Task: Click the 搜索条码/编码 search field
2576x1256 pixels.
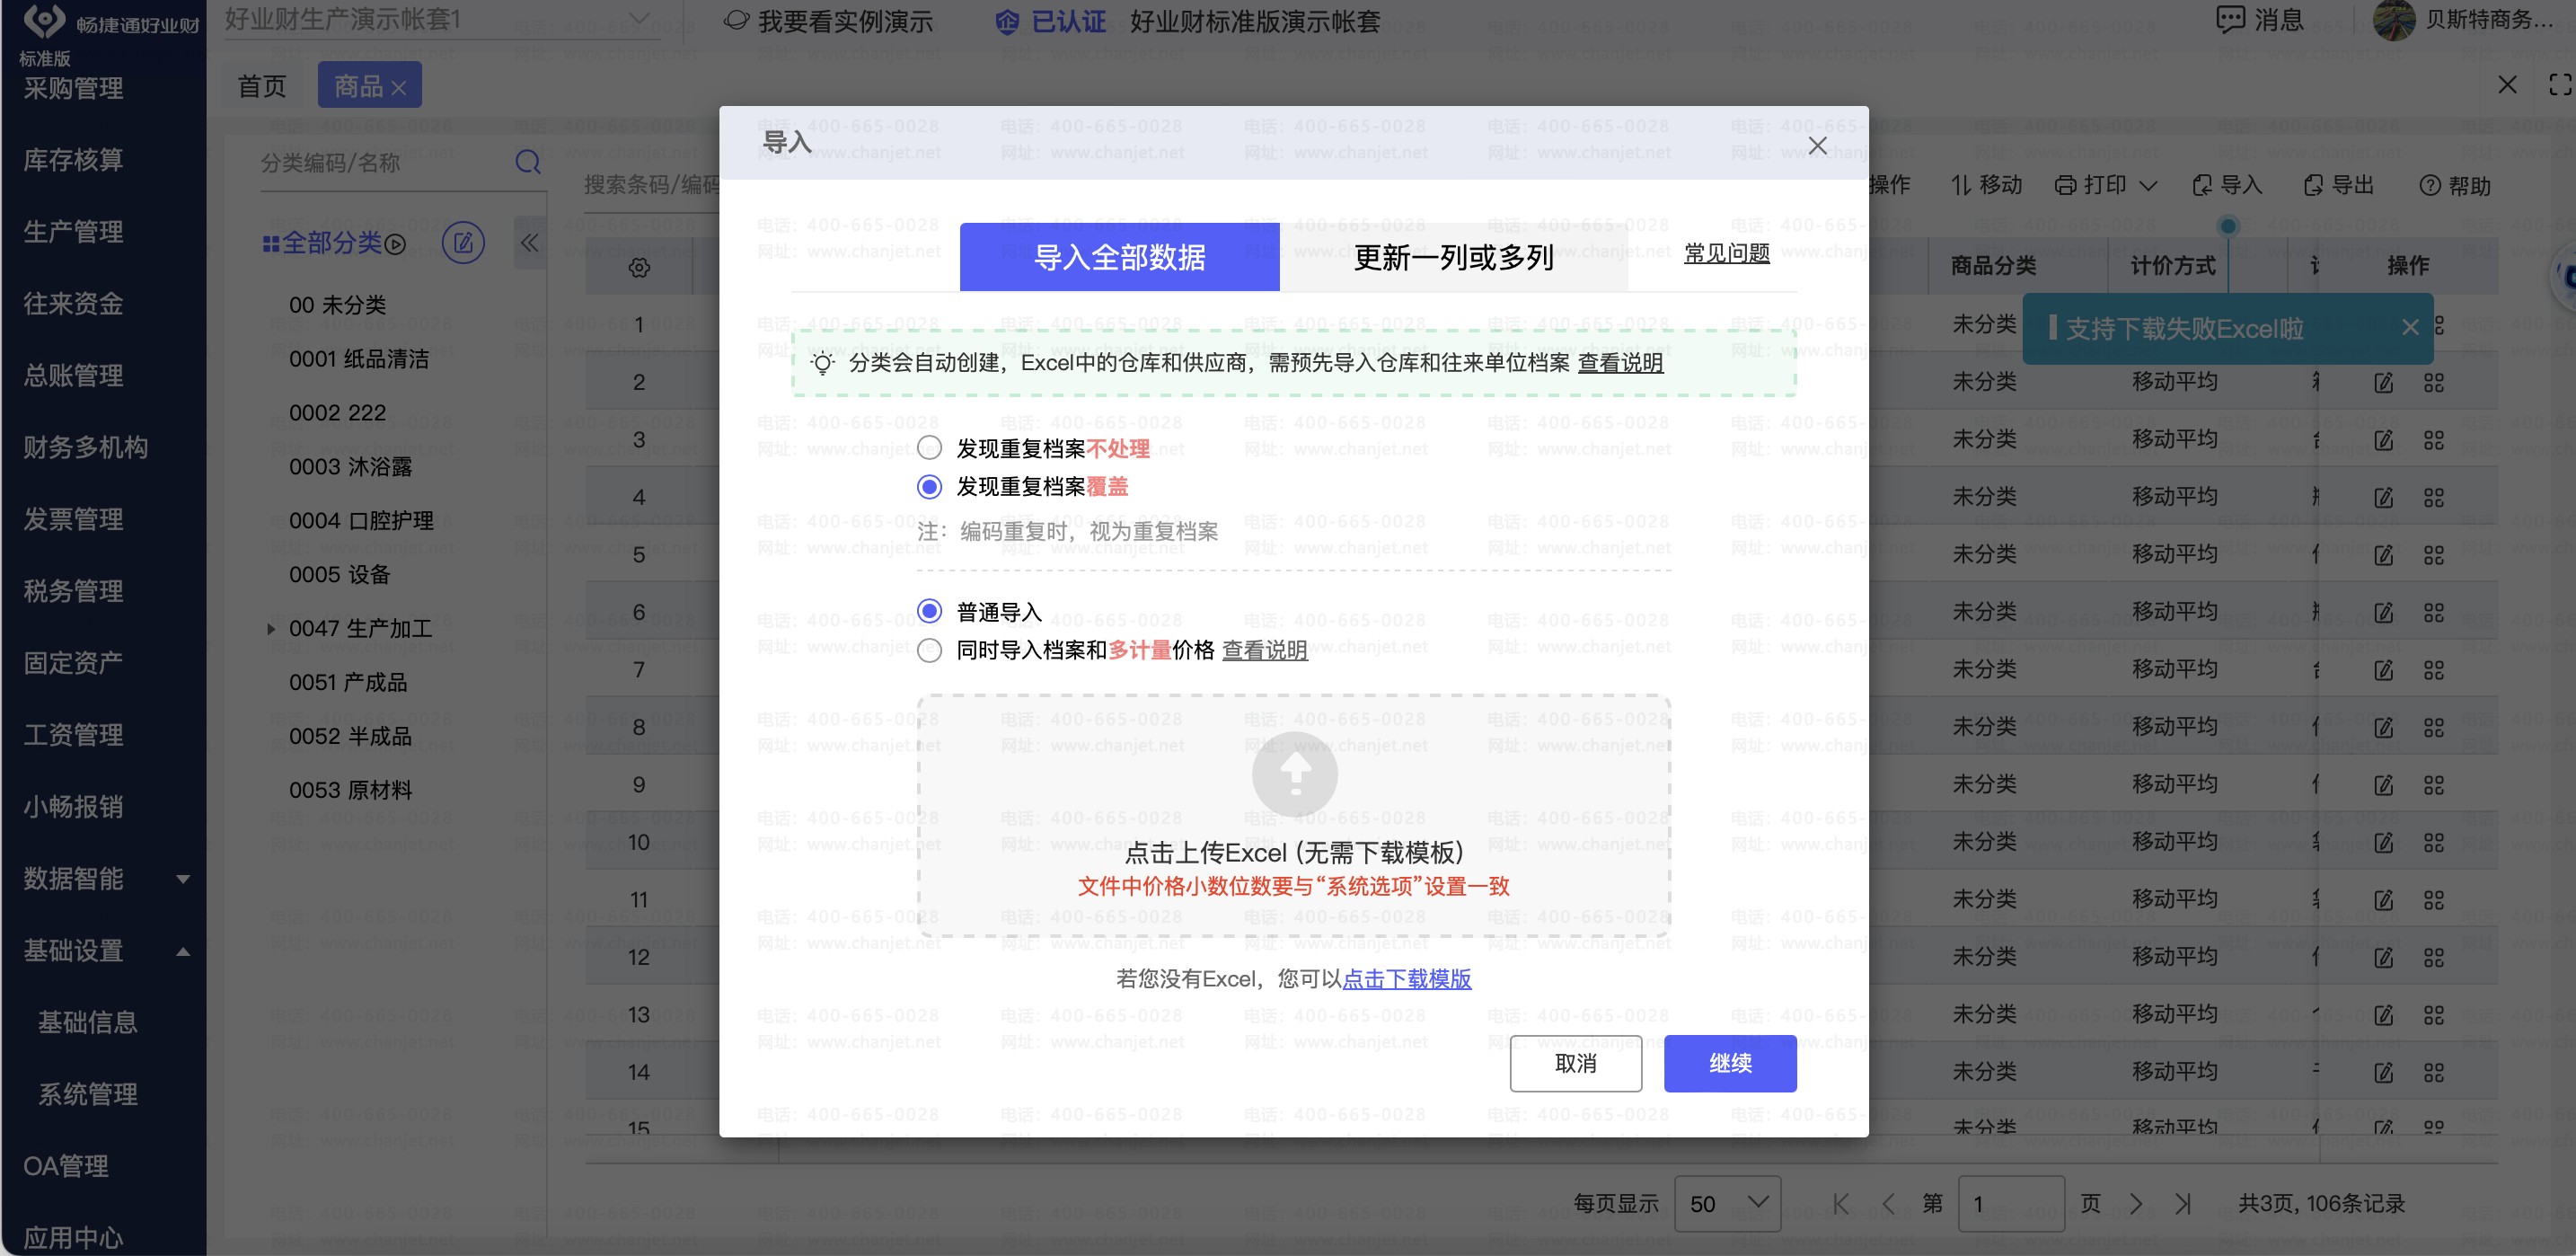Action: [652, 185]
